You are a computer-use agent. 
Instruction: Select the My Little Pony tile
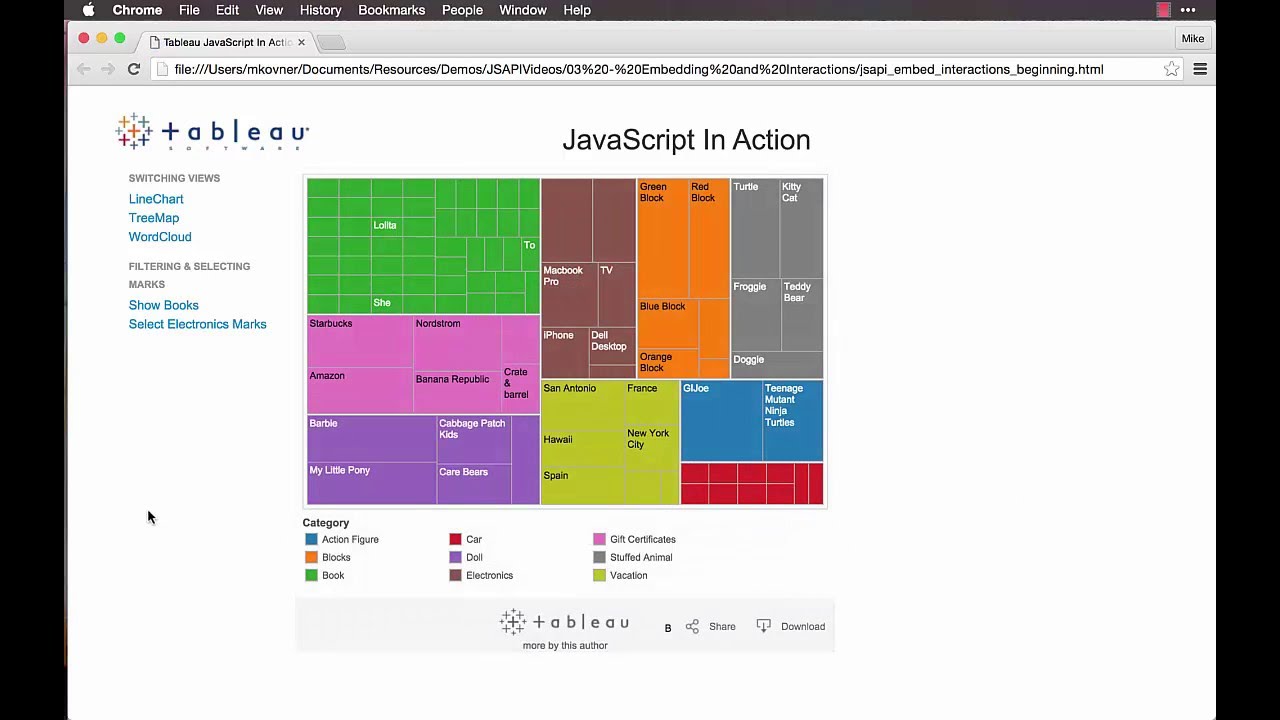pyautogui.click(x=371, y=484)
